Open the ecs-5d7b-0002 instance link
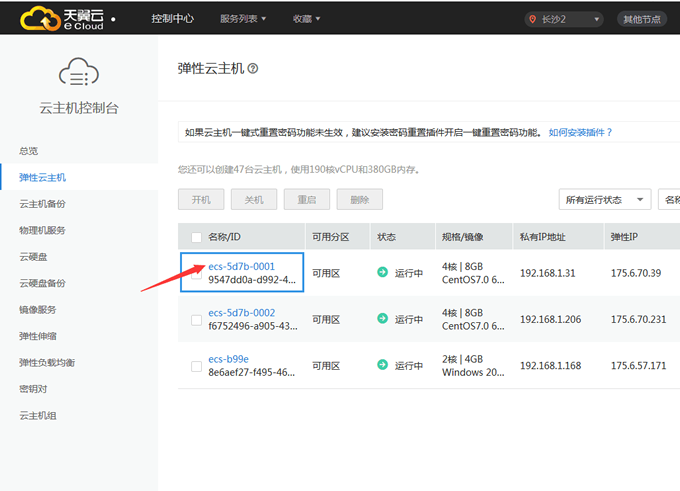 click(x=242, y=313)
